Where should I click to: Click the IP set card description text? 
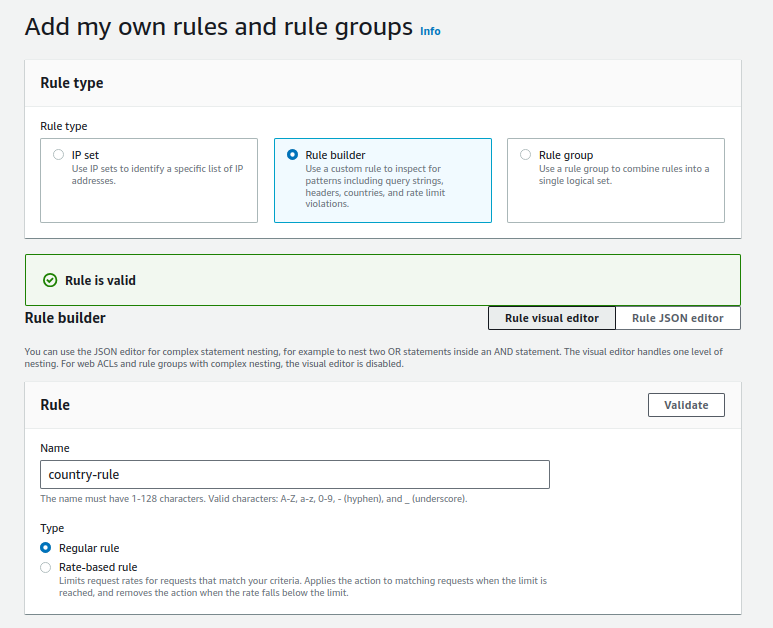157,175
